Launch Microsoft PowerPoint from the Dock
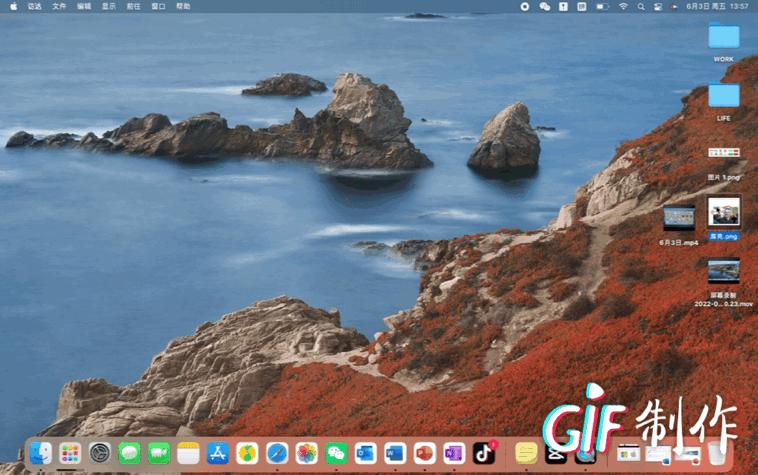Image resolution: width=758 pixels, height=475 pixels. (x=425, y=453)
